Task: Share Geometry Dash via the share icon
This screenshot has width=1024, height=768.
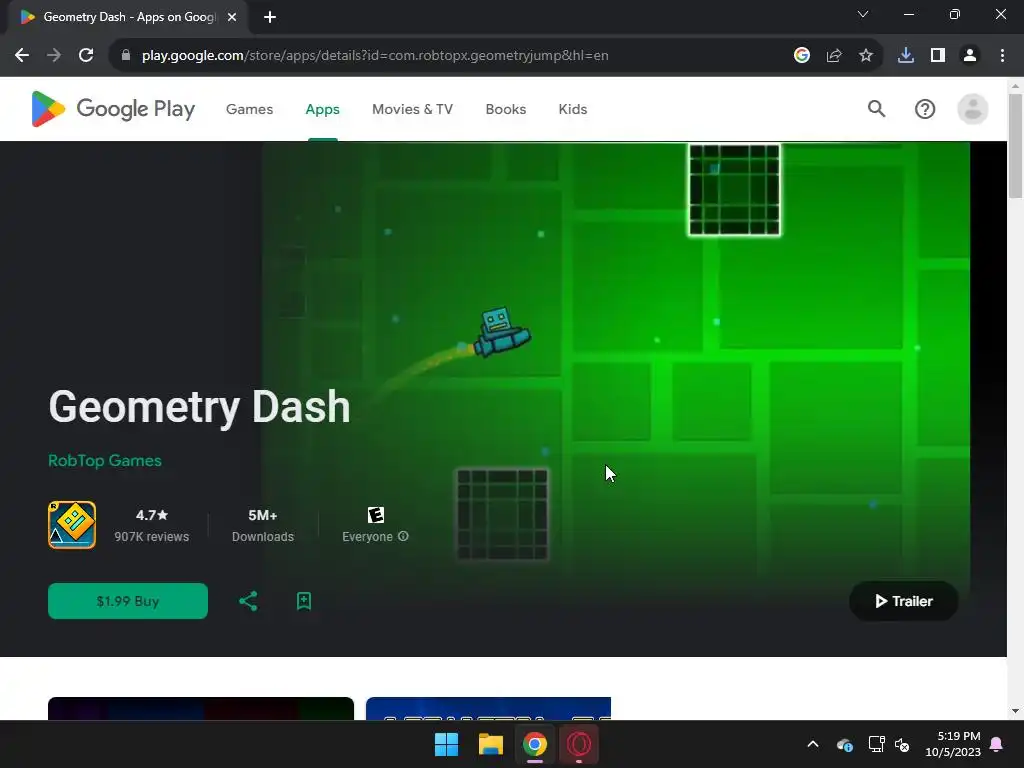Action: pos(248,601)
